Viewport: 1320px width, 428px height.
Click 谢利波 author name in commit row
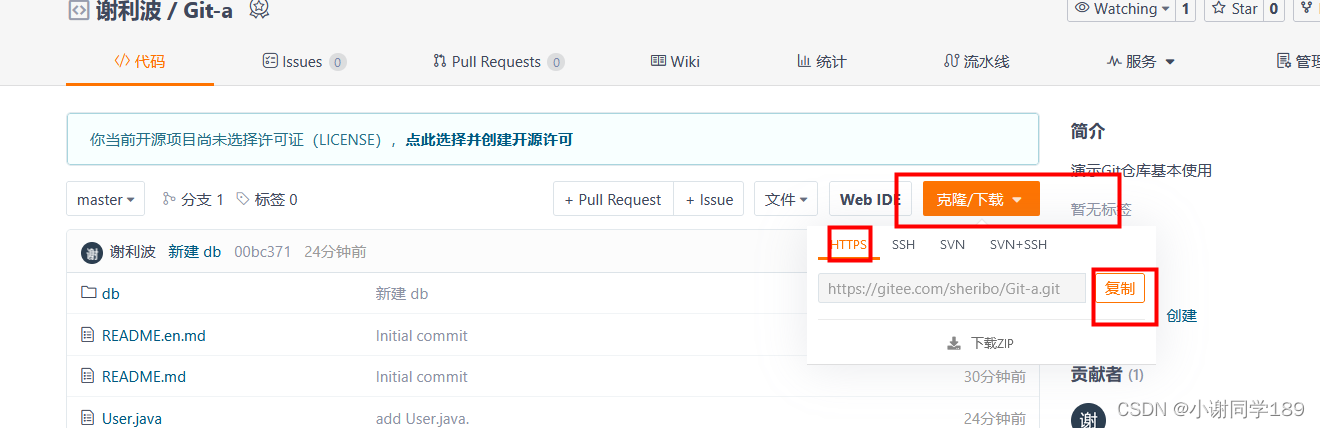(132, 252)
